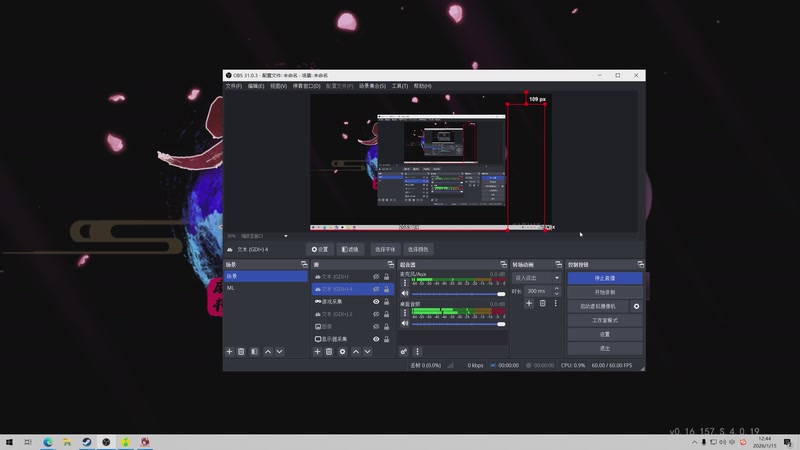Open virtual camera settings gear
This screenshot has height=450, width=800.
click(x=636, y=306)
